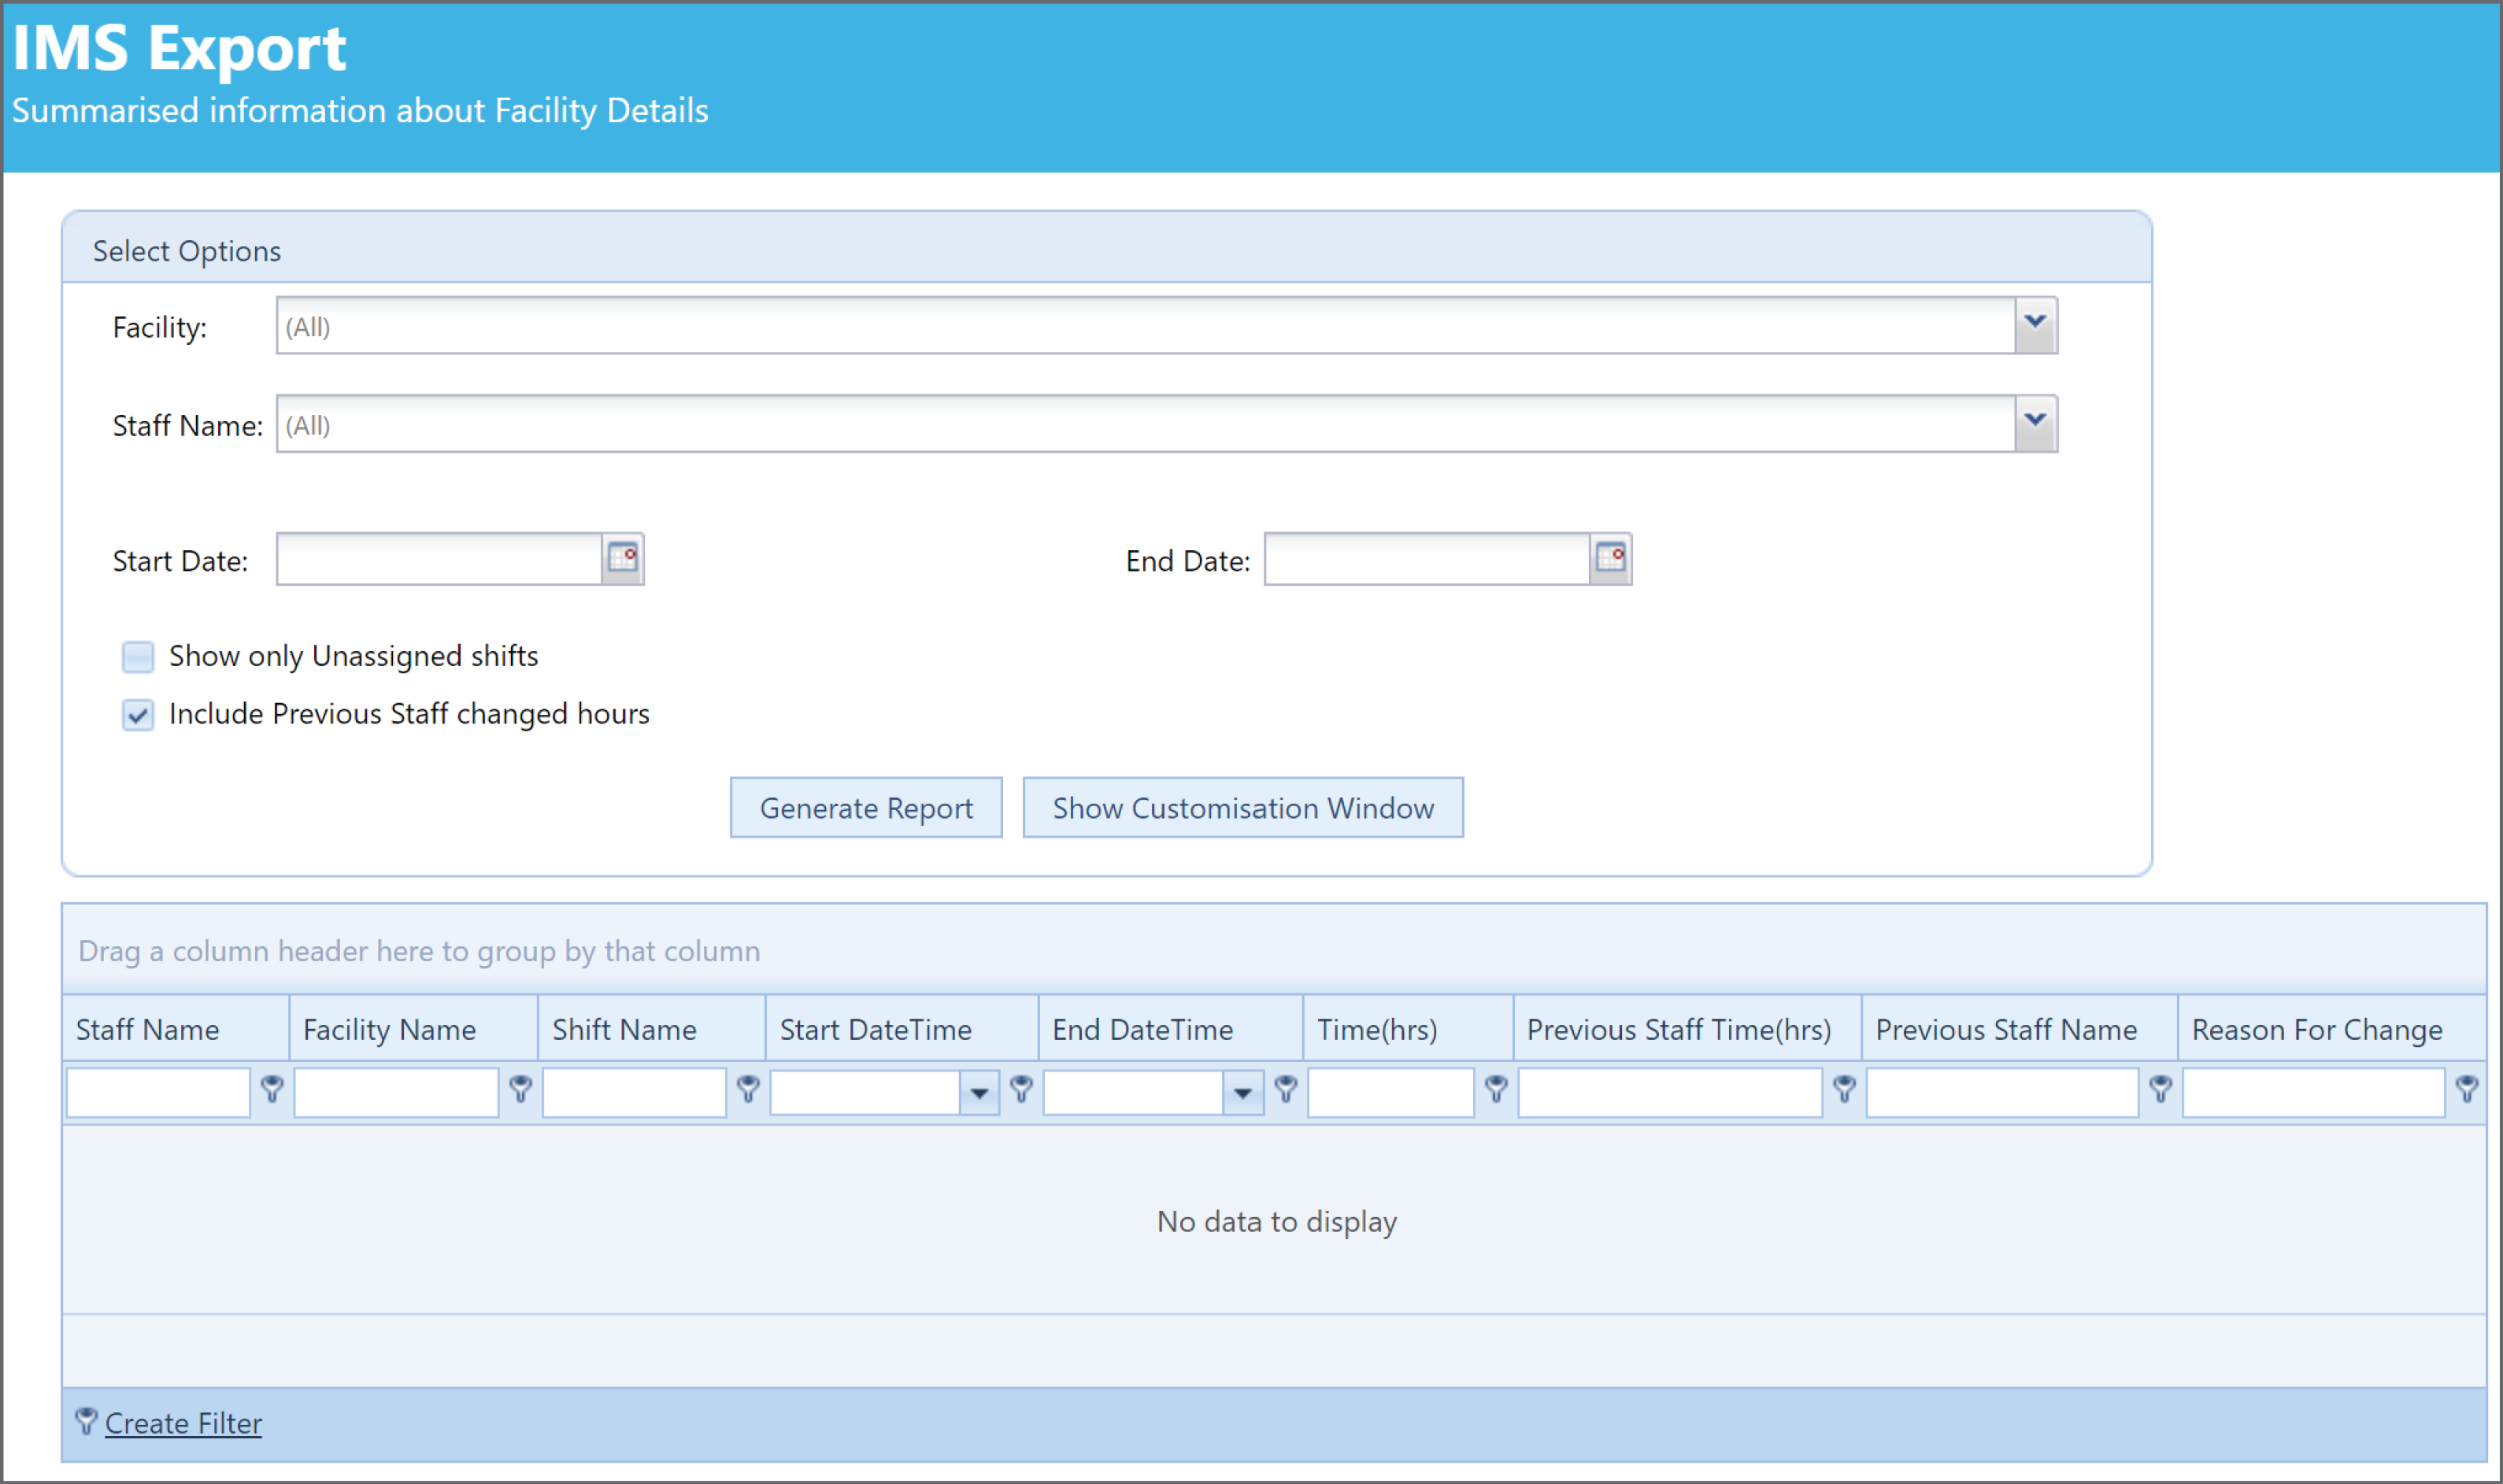Open the Create Filter link

coord(183,1423)
